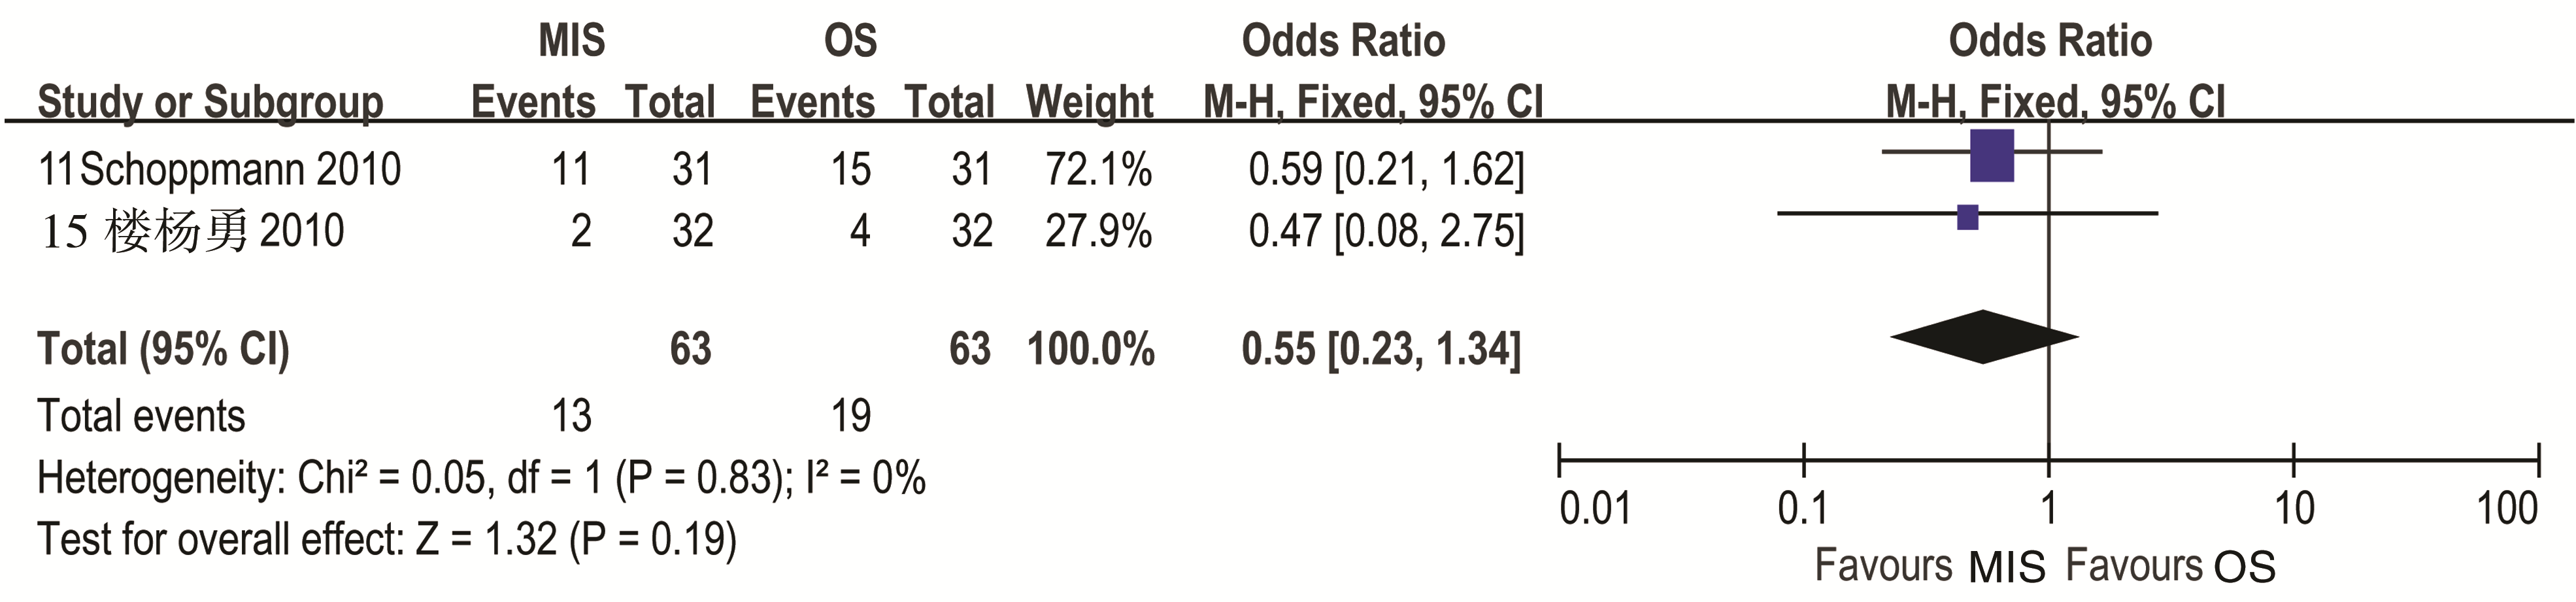Select the 楼杨勇 2010 study label
This screenshot has width=2576, height=602.
(192, 232)
